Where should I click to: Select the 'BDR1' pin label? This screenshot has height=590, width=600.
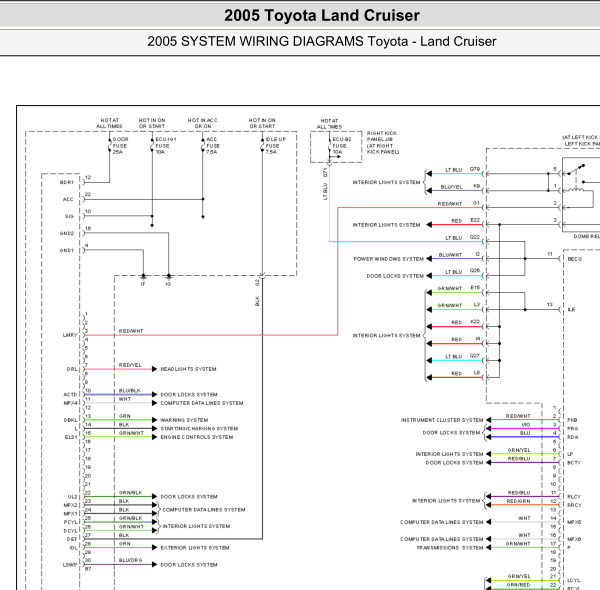click(67, 183)
